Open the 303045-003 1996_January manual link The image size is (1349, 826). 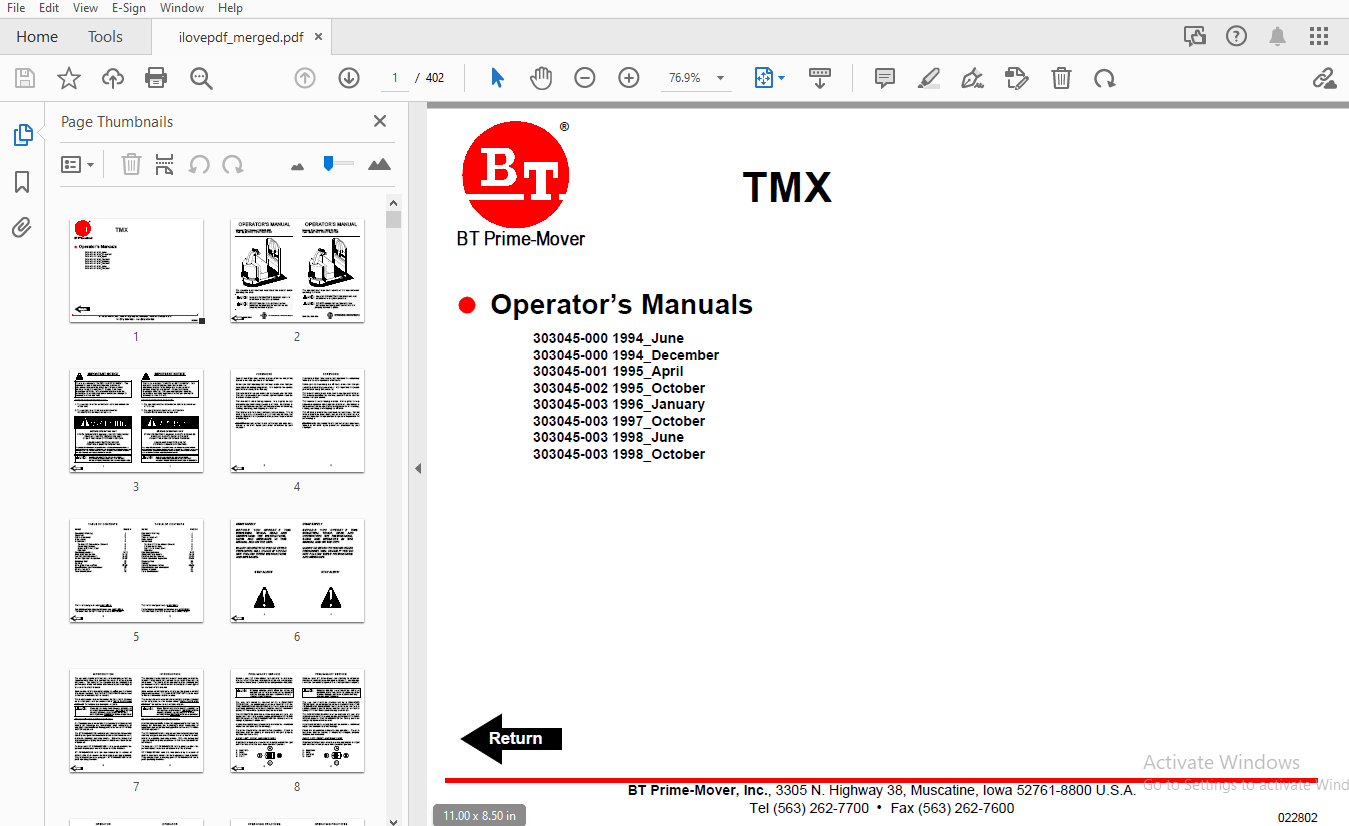[619, 404]
